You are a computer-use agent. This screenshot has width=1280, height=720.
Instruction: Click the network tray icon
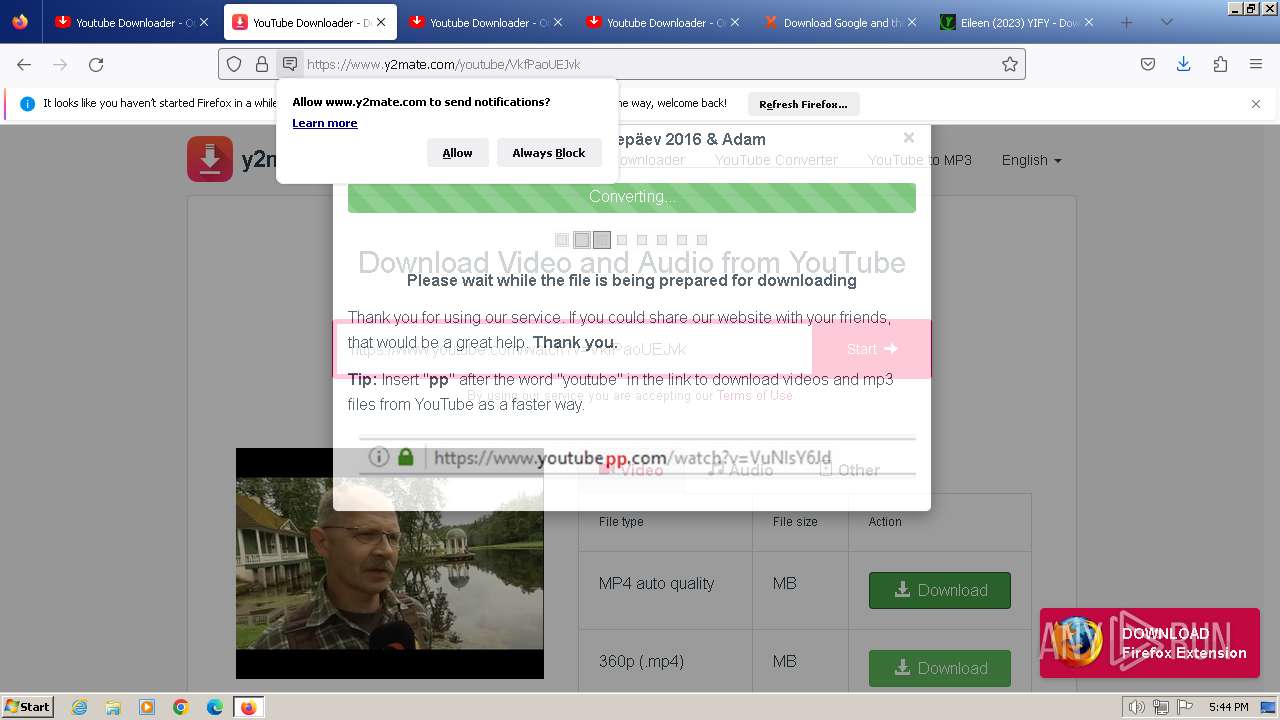coord(1161,707)
